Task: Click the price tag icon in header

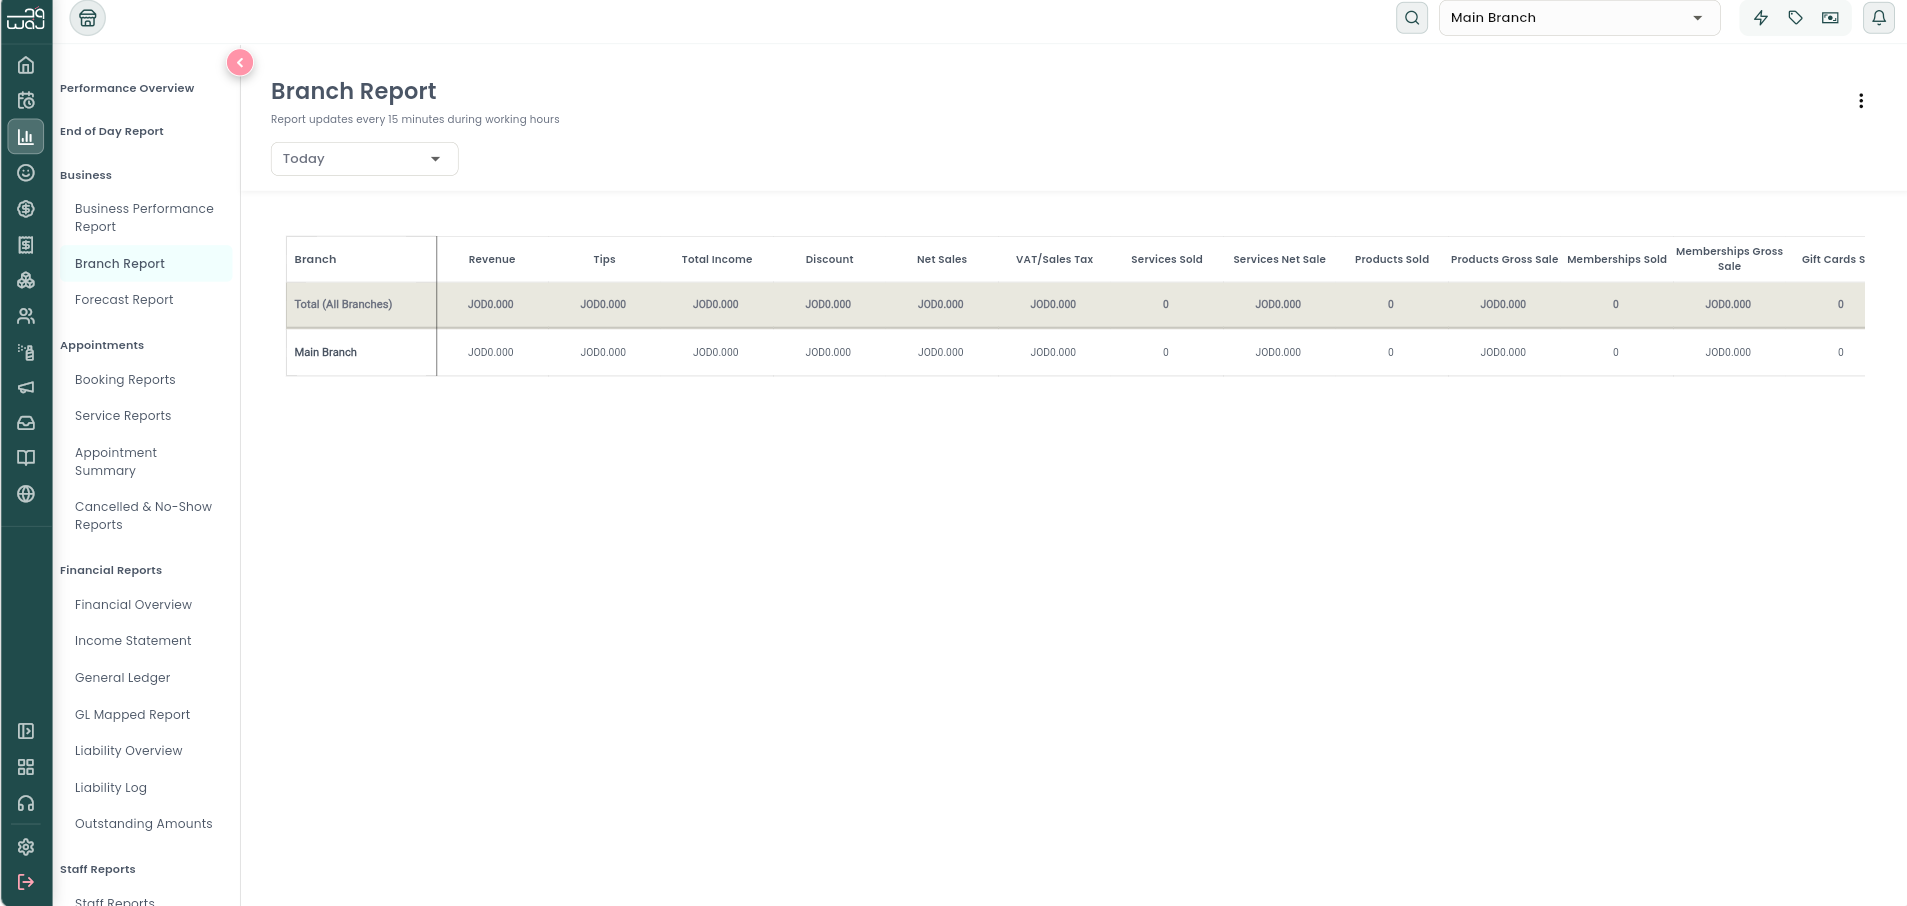Action: [1796, 18]
